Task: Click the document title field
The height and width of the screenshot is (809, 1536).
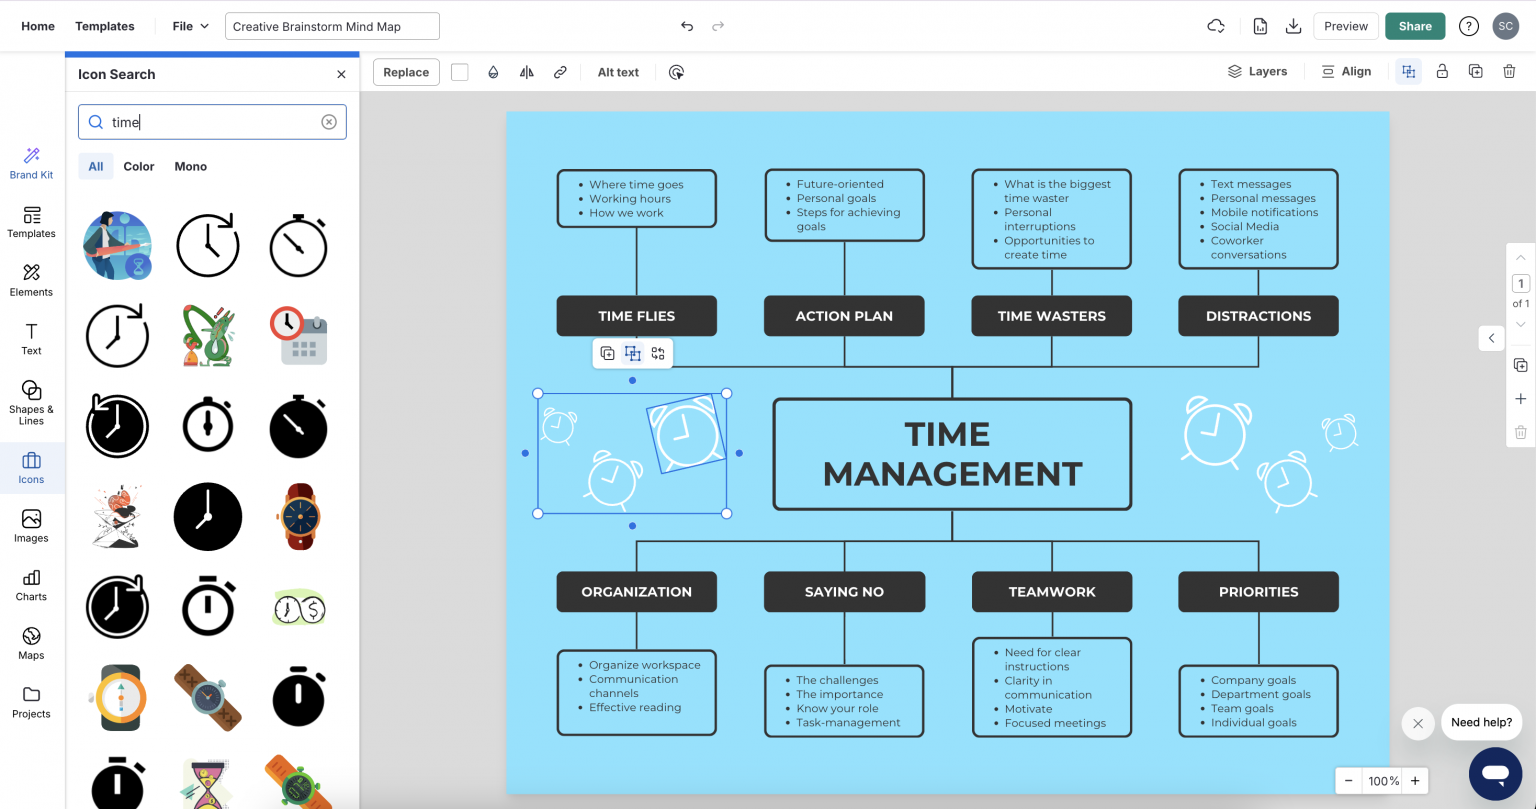Action: 332,26
